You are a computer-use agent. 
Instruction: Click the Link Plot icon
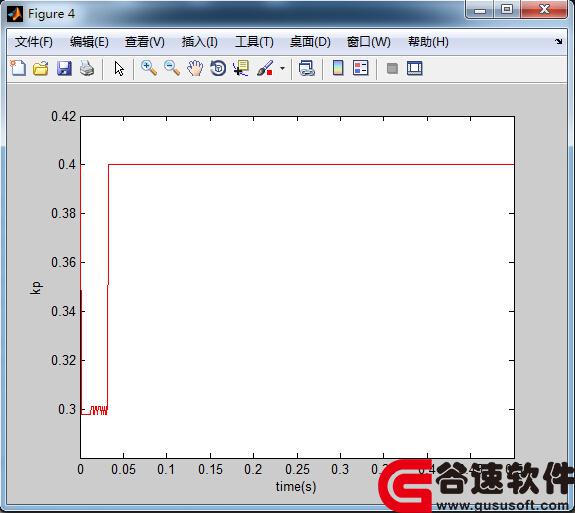(x=307, y=69)
